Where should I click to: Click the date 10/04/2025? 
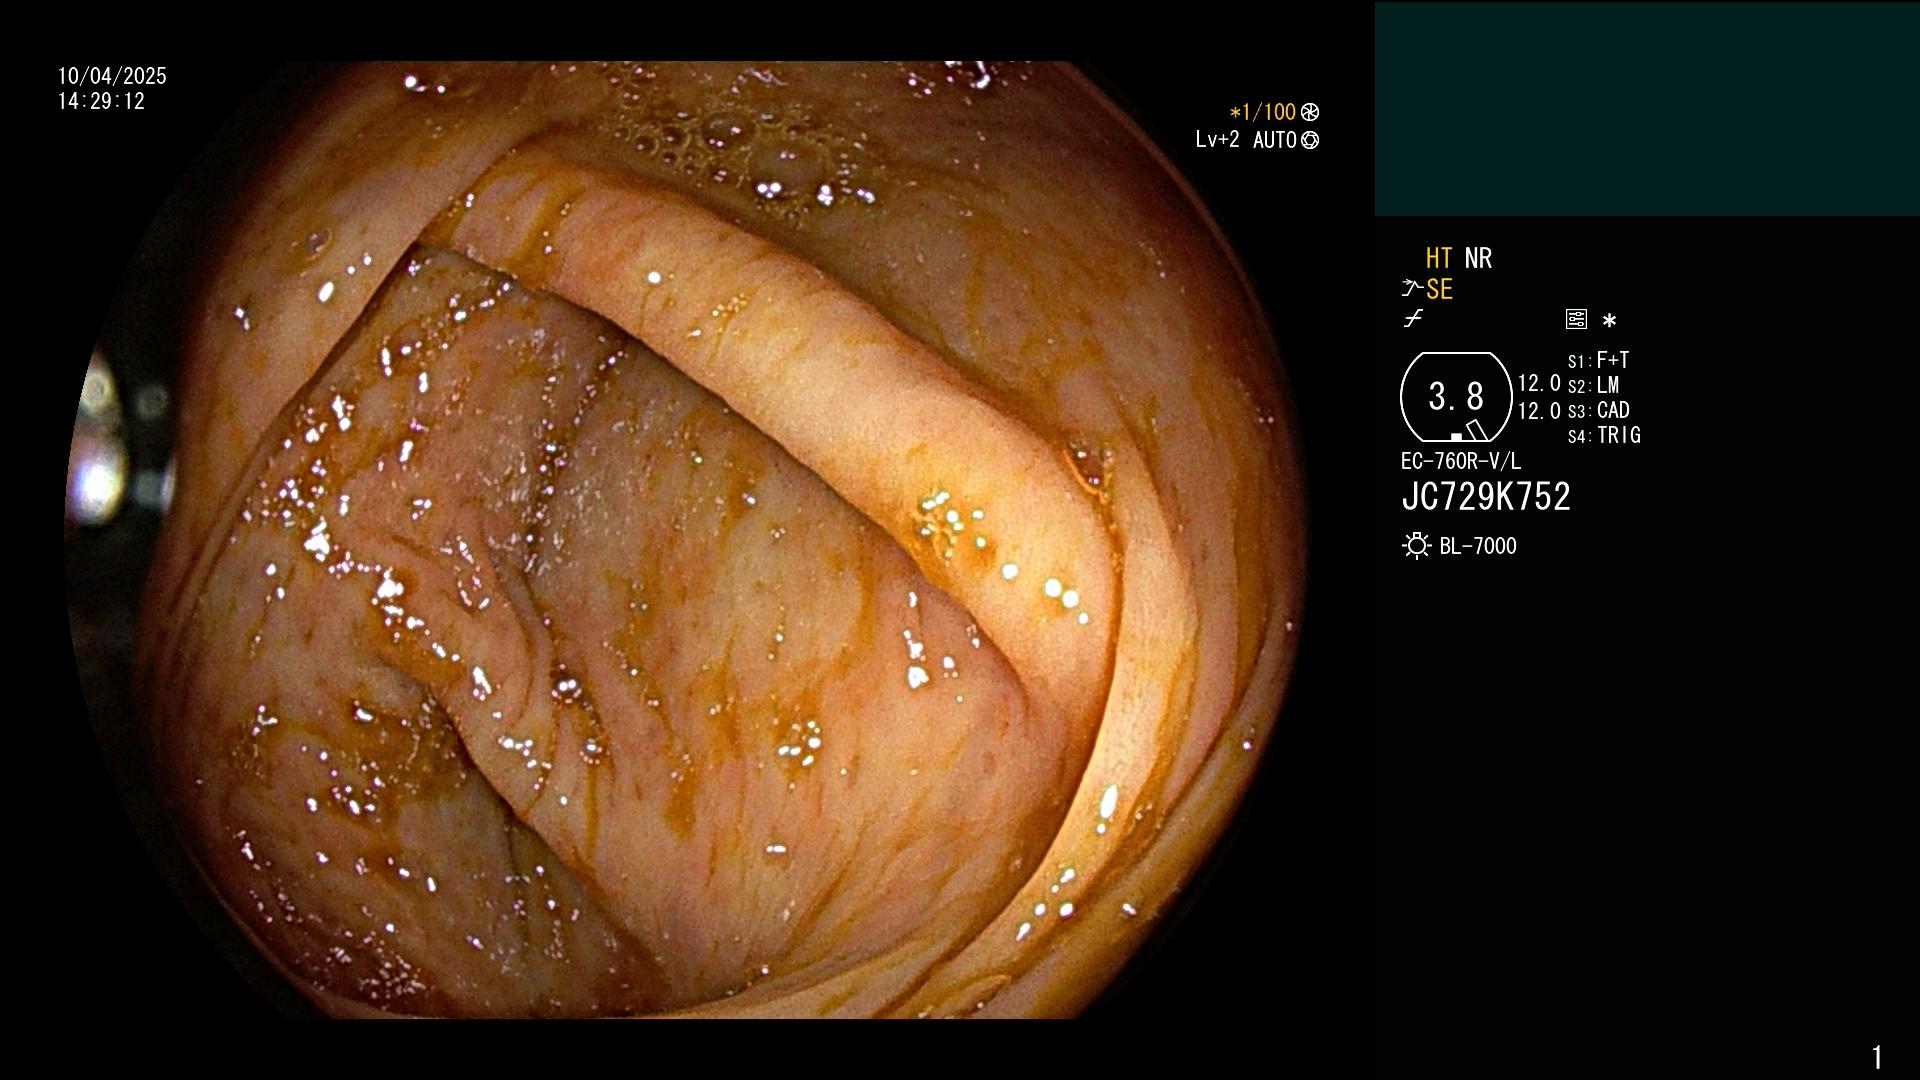coord(112,76)
